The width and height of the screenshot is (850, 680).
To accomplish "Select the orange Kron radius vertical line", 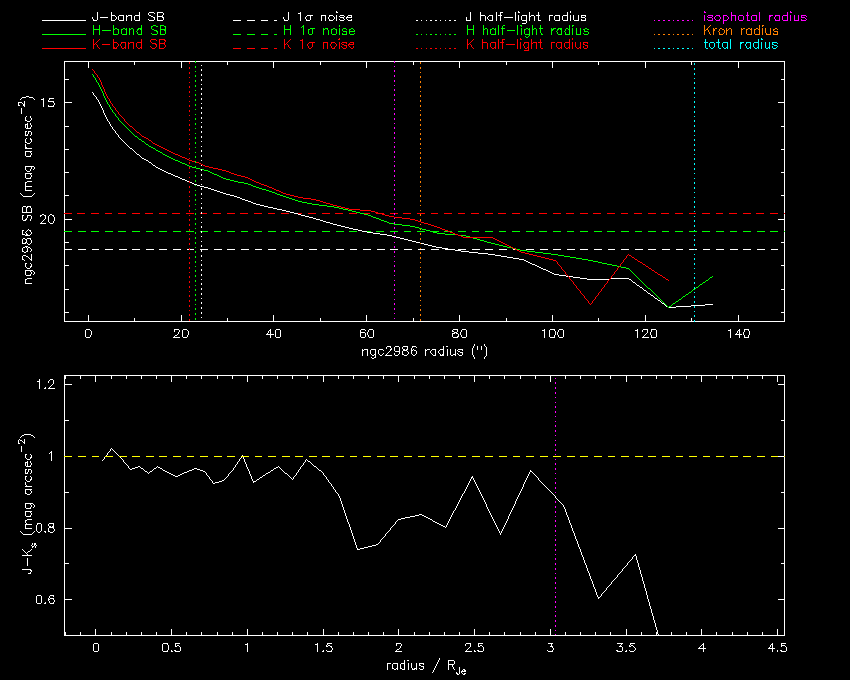I will click(420, 150).
